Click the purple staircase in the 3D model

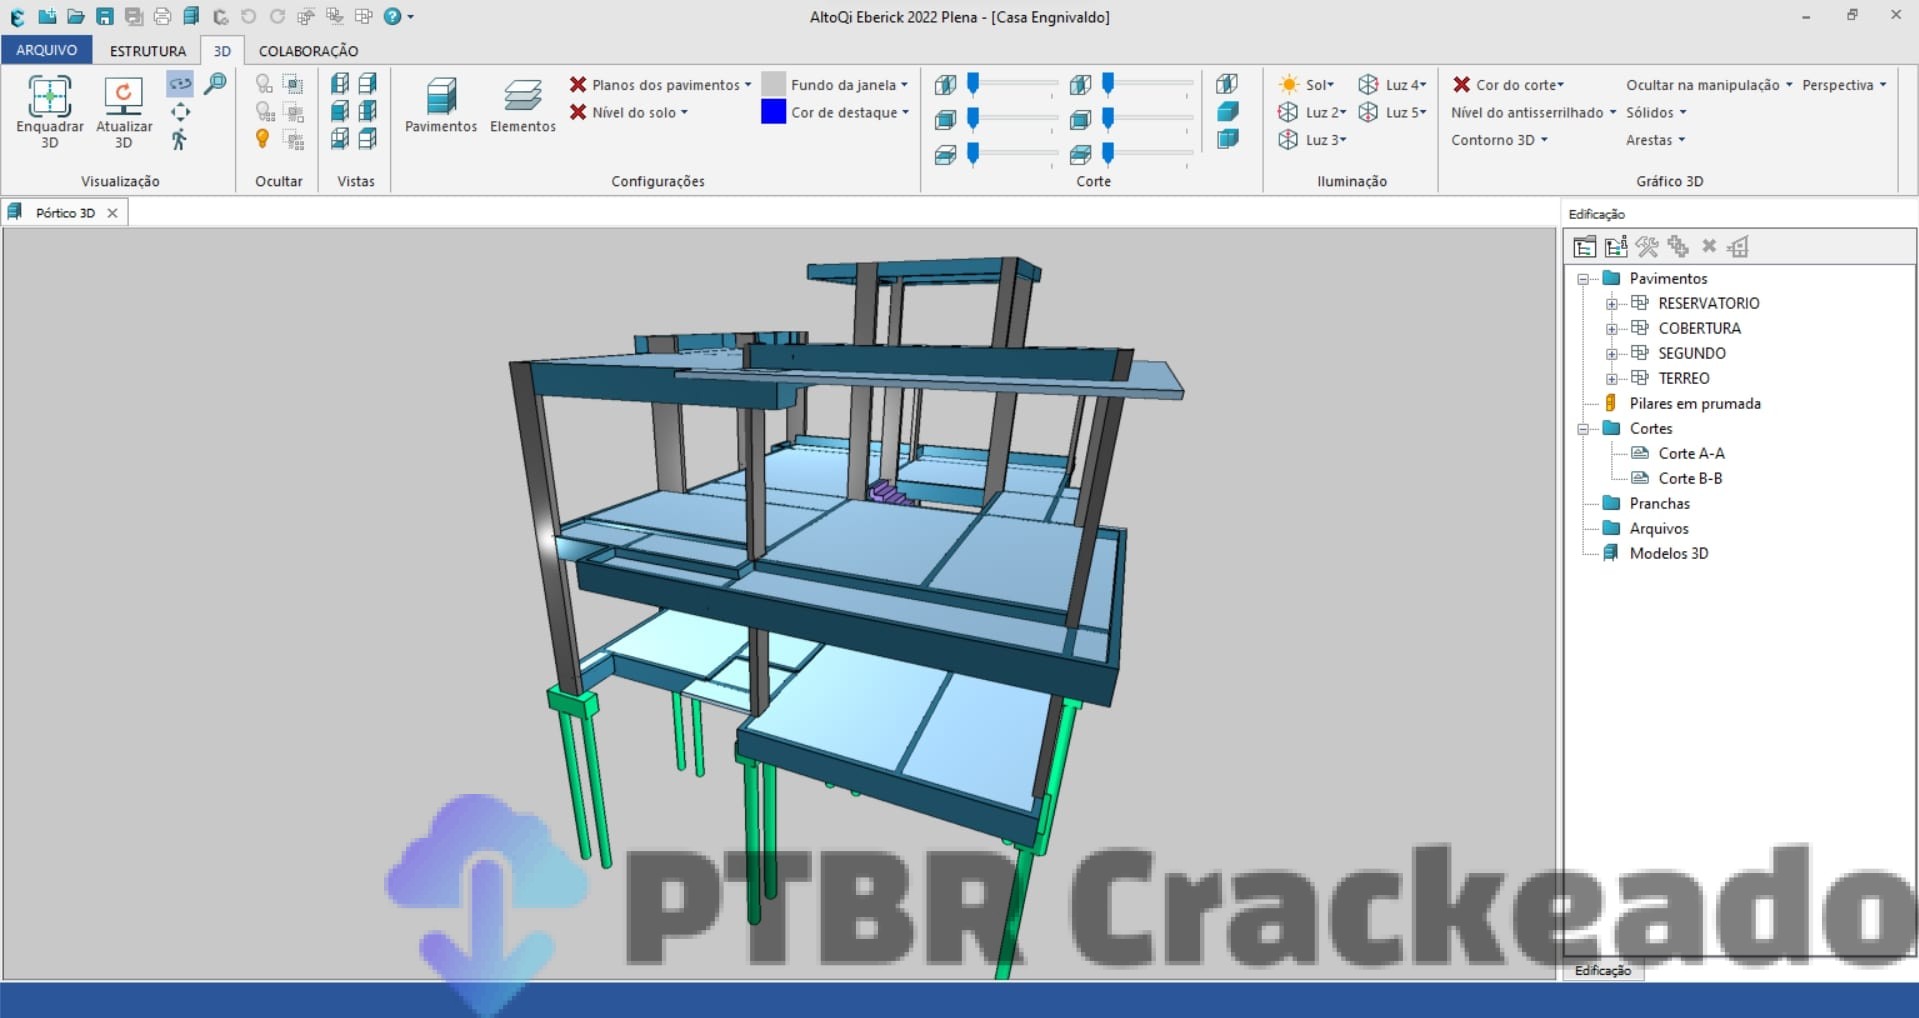click(x=889, y=492)
